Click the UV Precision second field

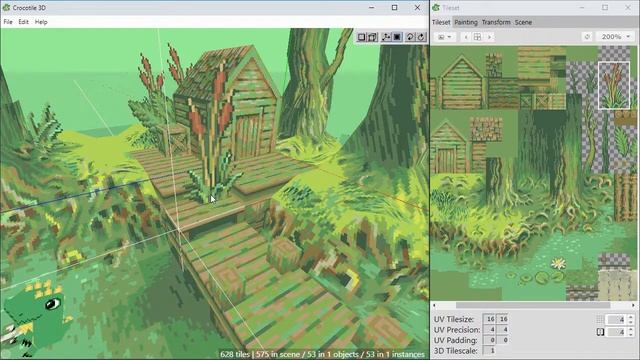(502, 329)
